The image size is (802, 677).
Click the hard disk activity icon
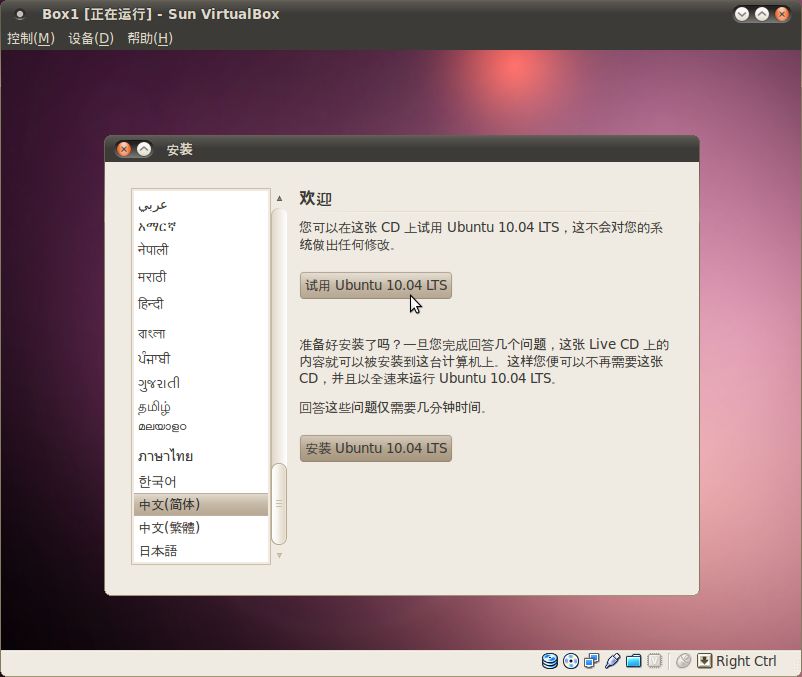[x=549, y=661]
